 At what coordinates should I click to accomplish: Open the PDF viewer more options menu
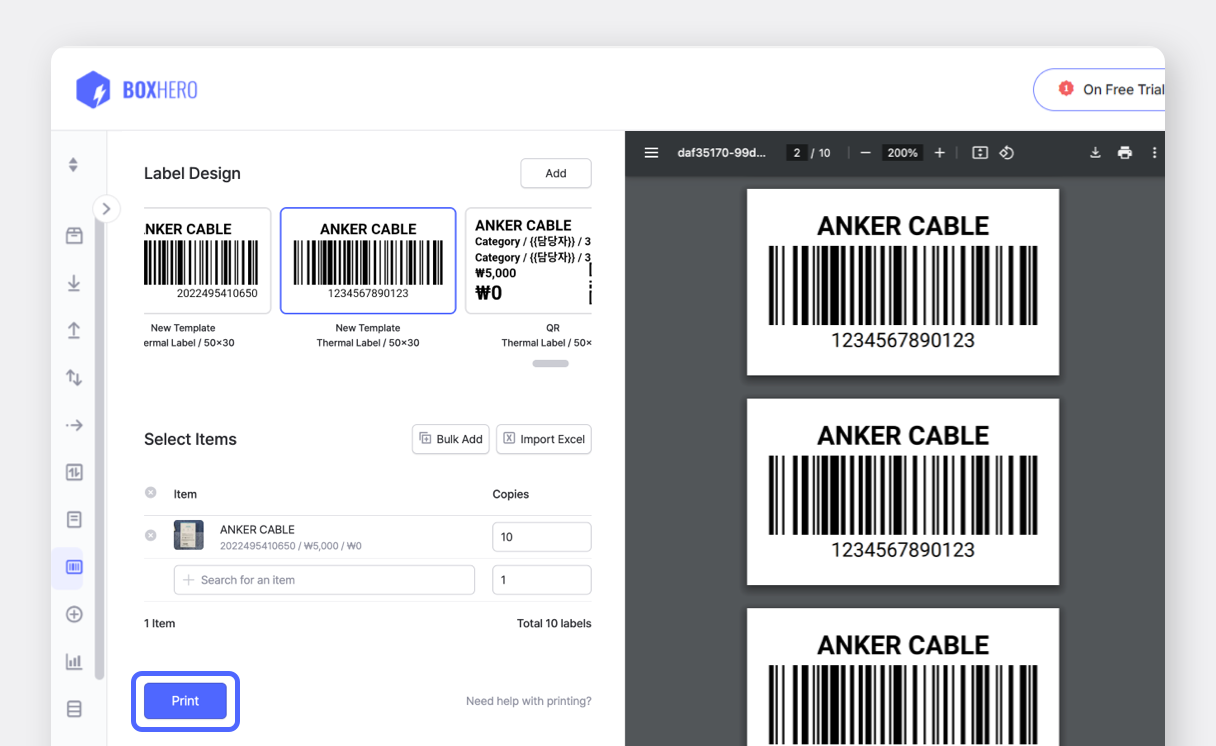(x=1154, y=153)
